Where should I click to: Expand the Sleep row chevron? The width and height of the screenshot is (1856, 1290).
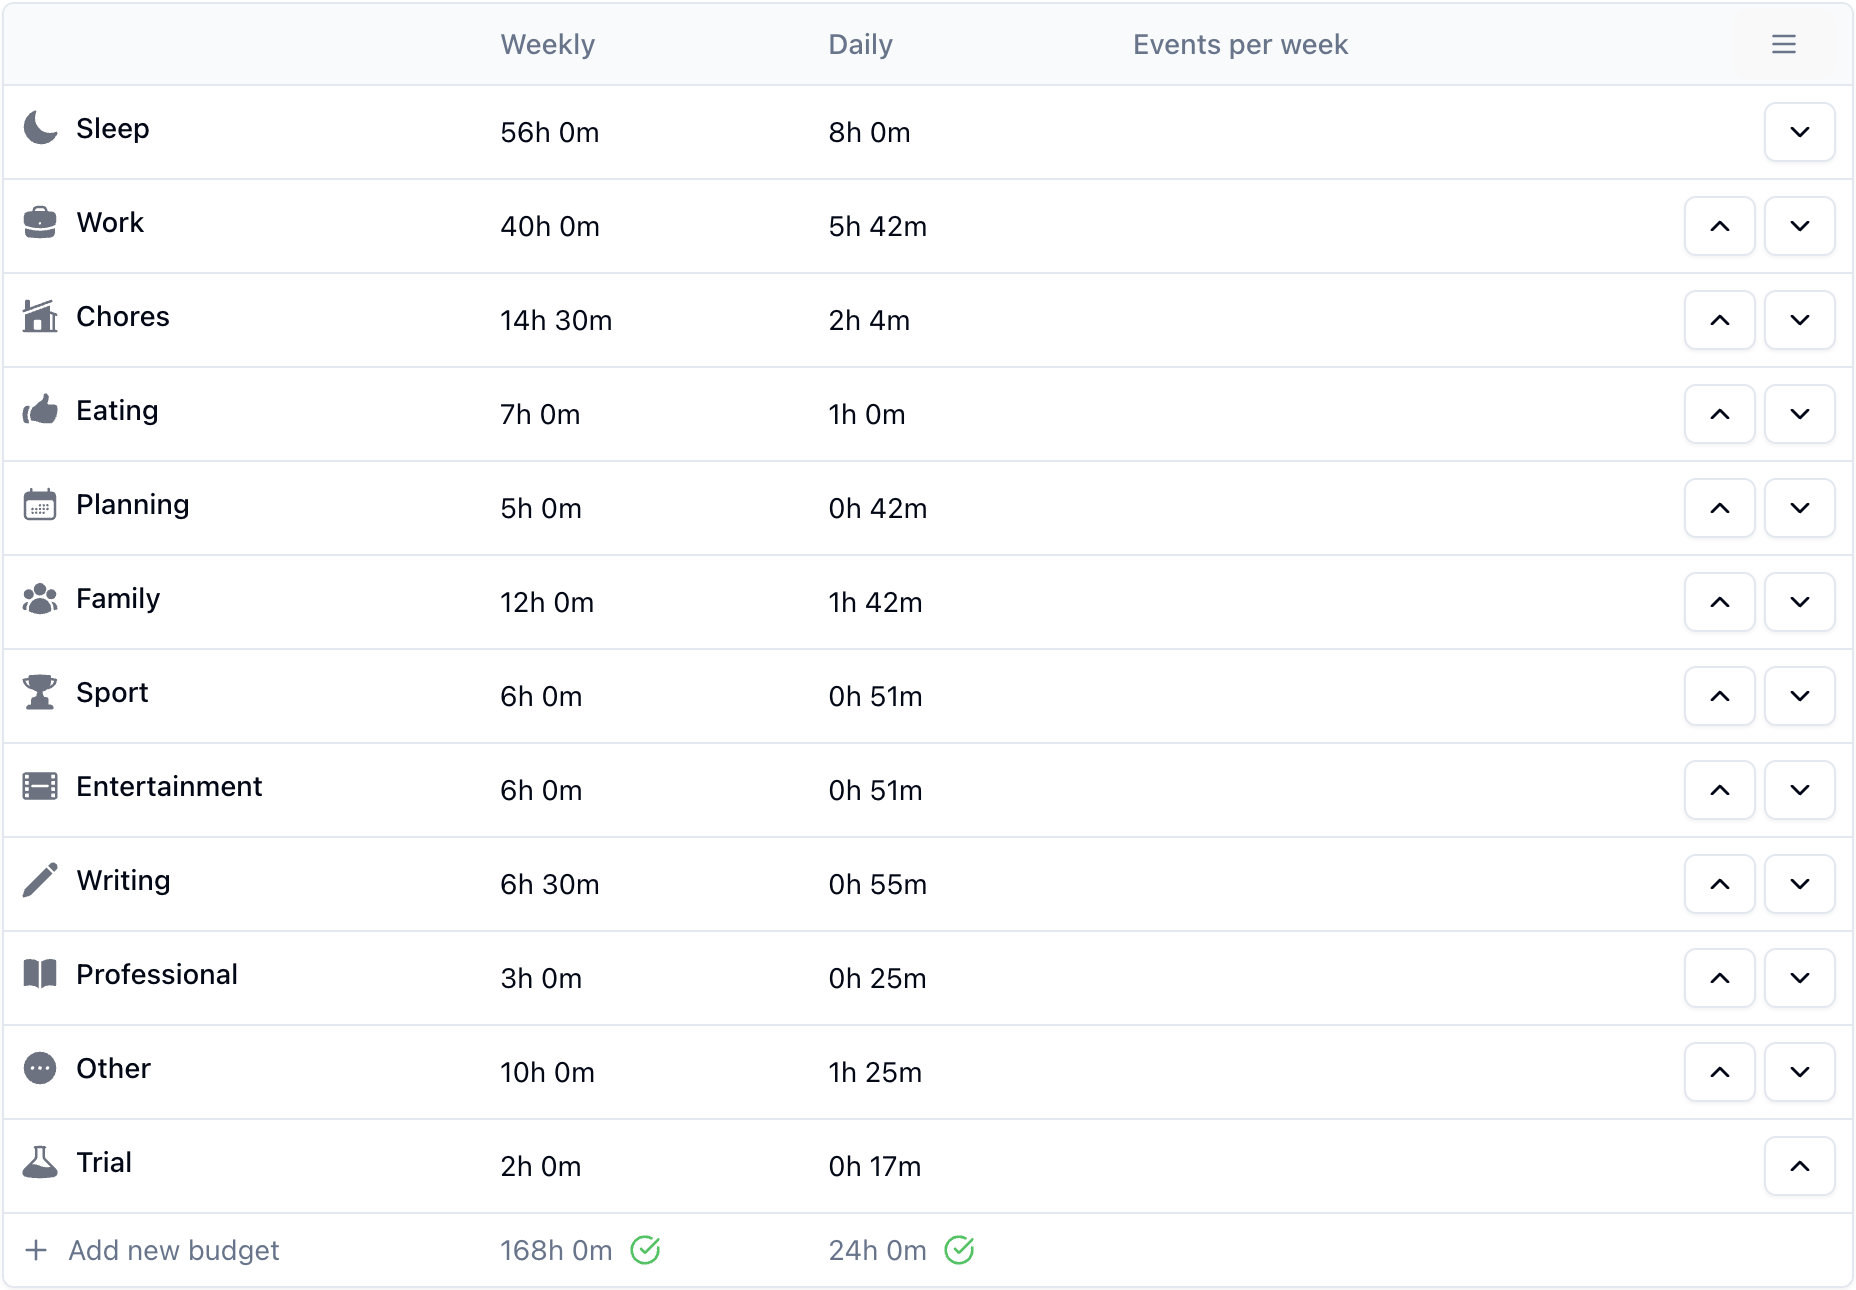click(1799, 132)
